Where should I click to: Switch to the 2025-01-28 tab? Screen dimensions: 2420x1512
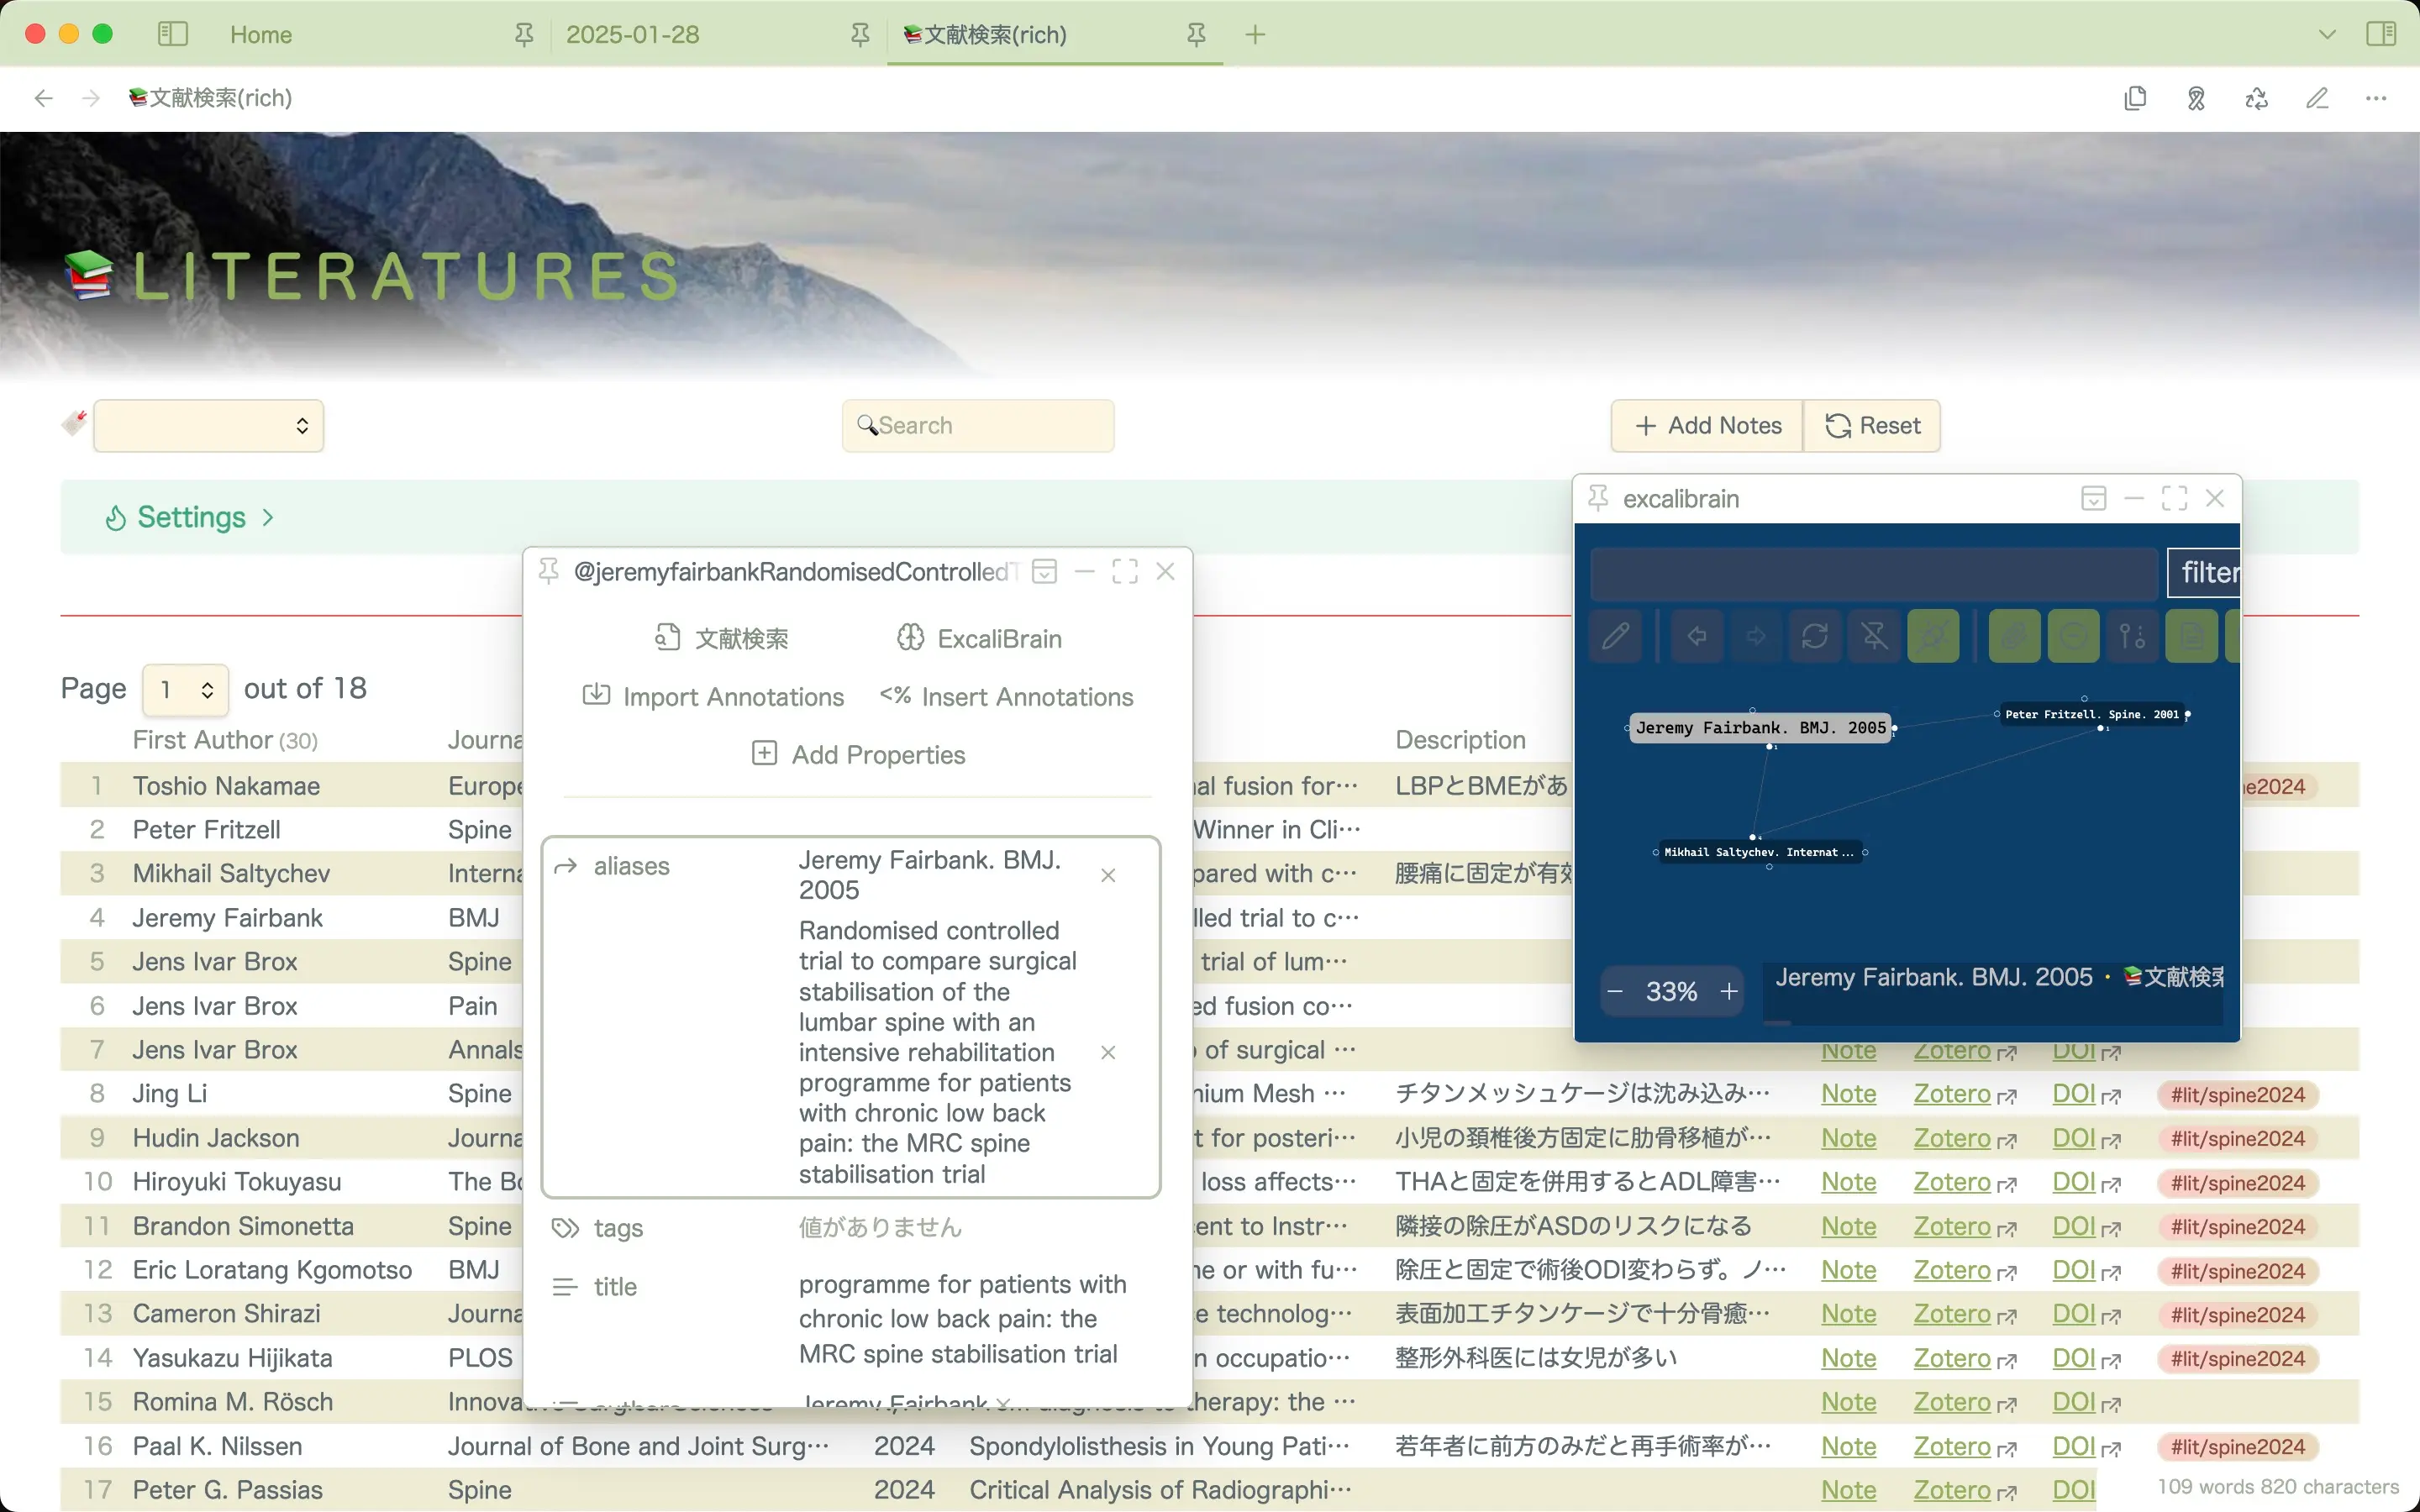632,34
